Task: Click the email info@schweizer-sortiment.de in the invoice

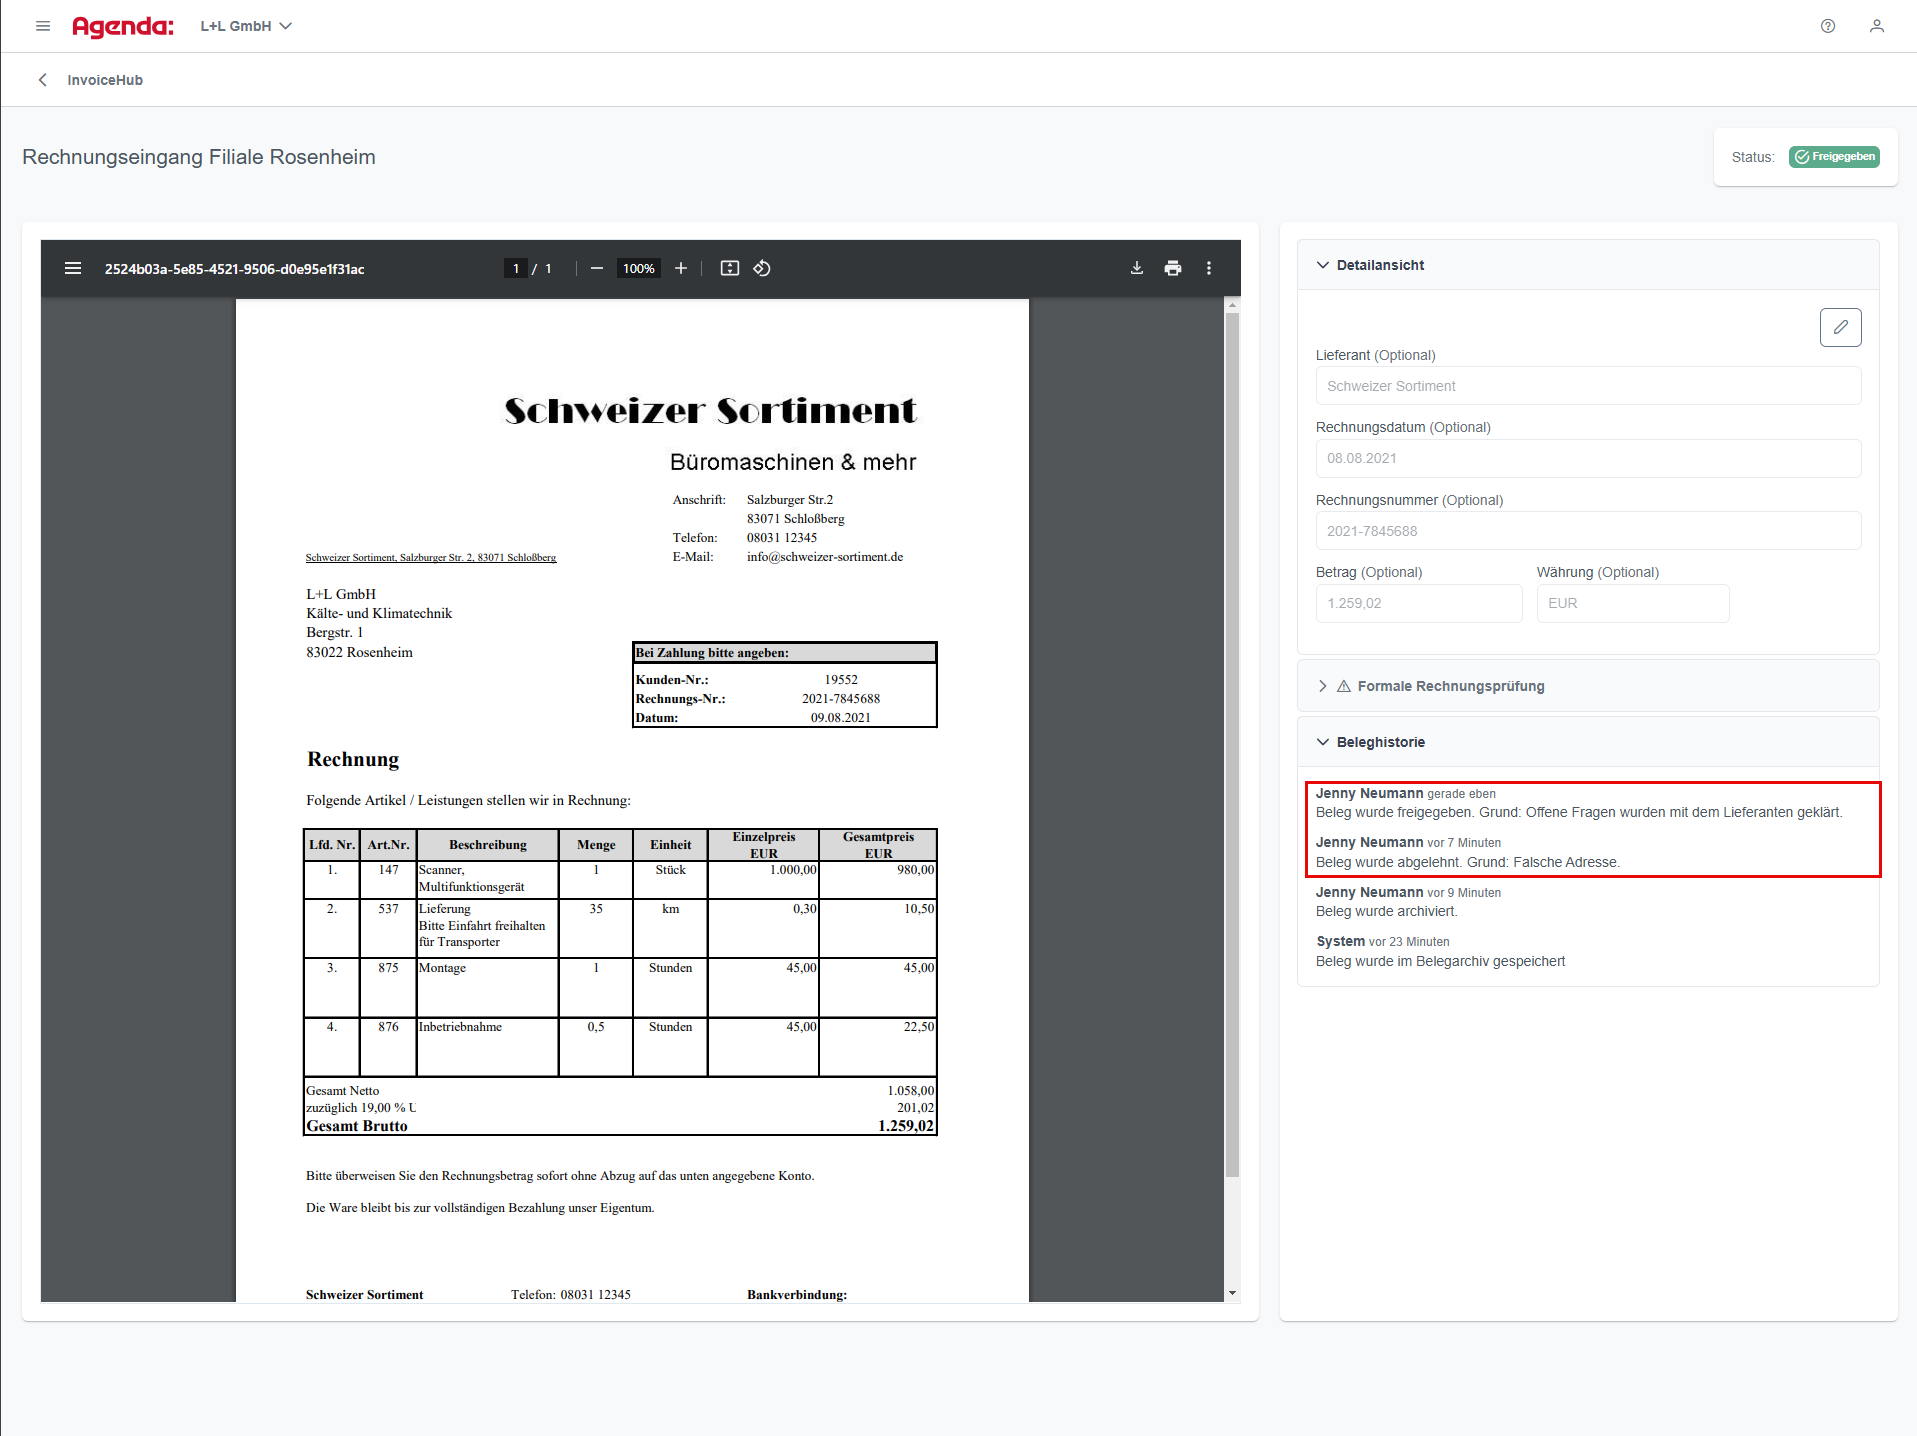Action: tap(825, 557)
